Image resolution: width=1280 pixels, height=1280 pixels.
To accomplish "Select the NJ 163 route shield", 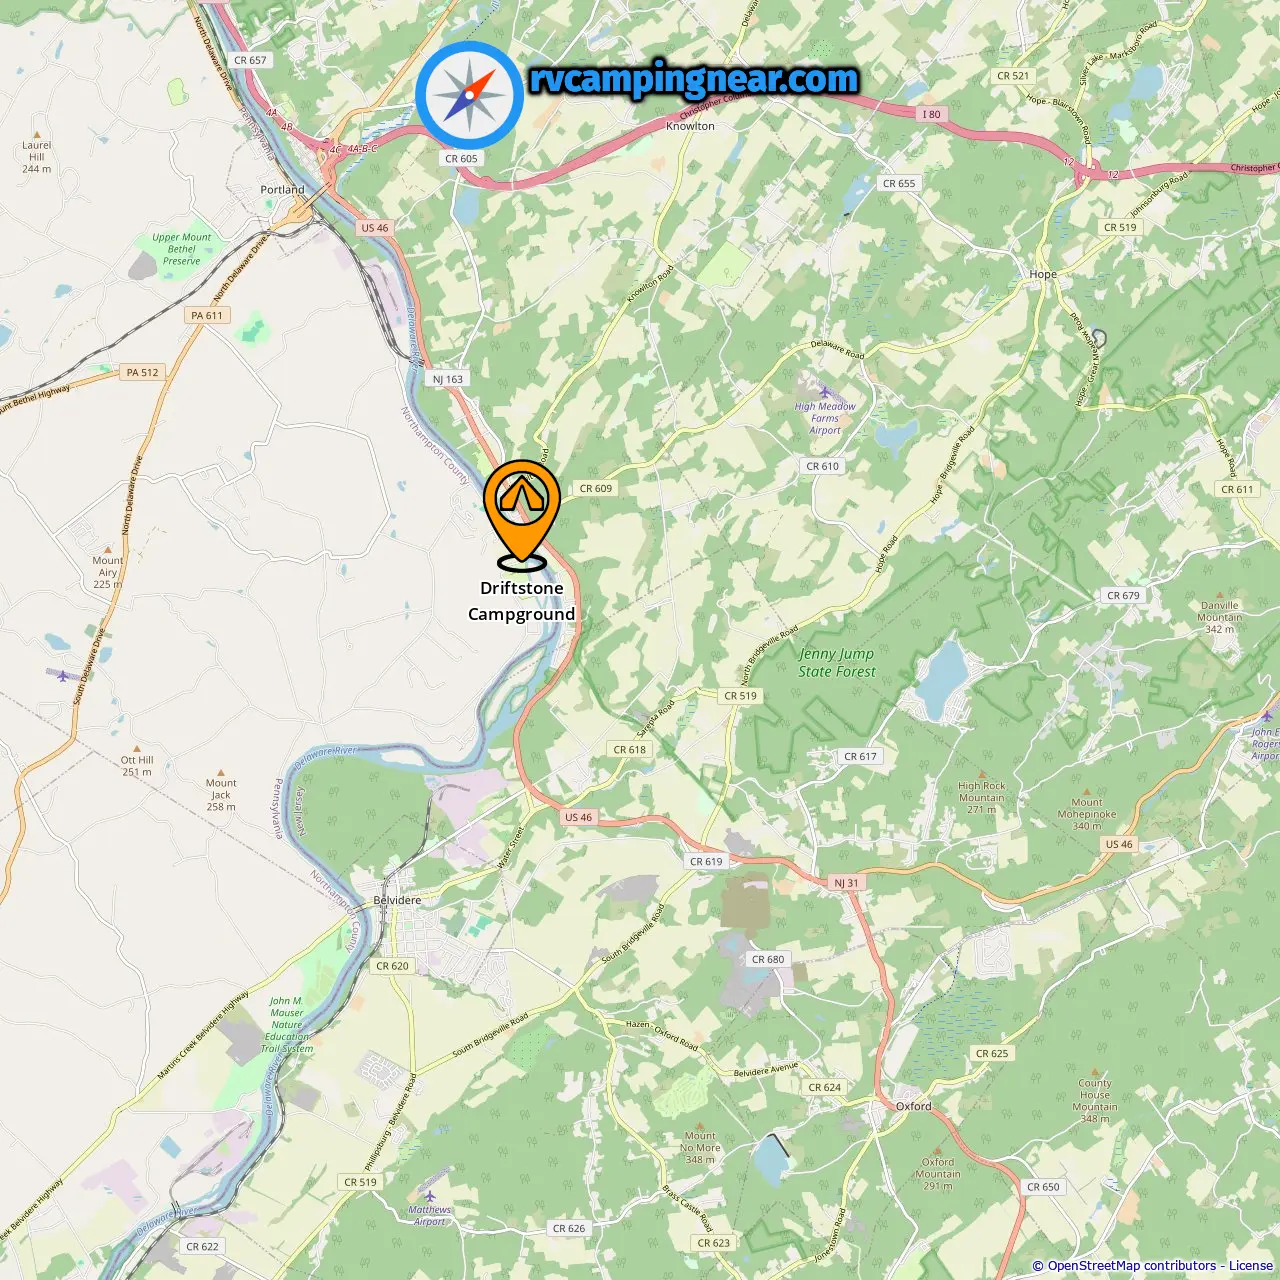I will tap(447, 379).
